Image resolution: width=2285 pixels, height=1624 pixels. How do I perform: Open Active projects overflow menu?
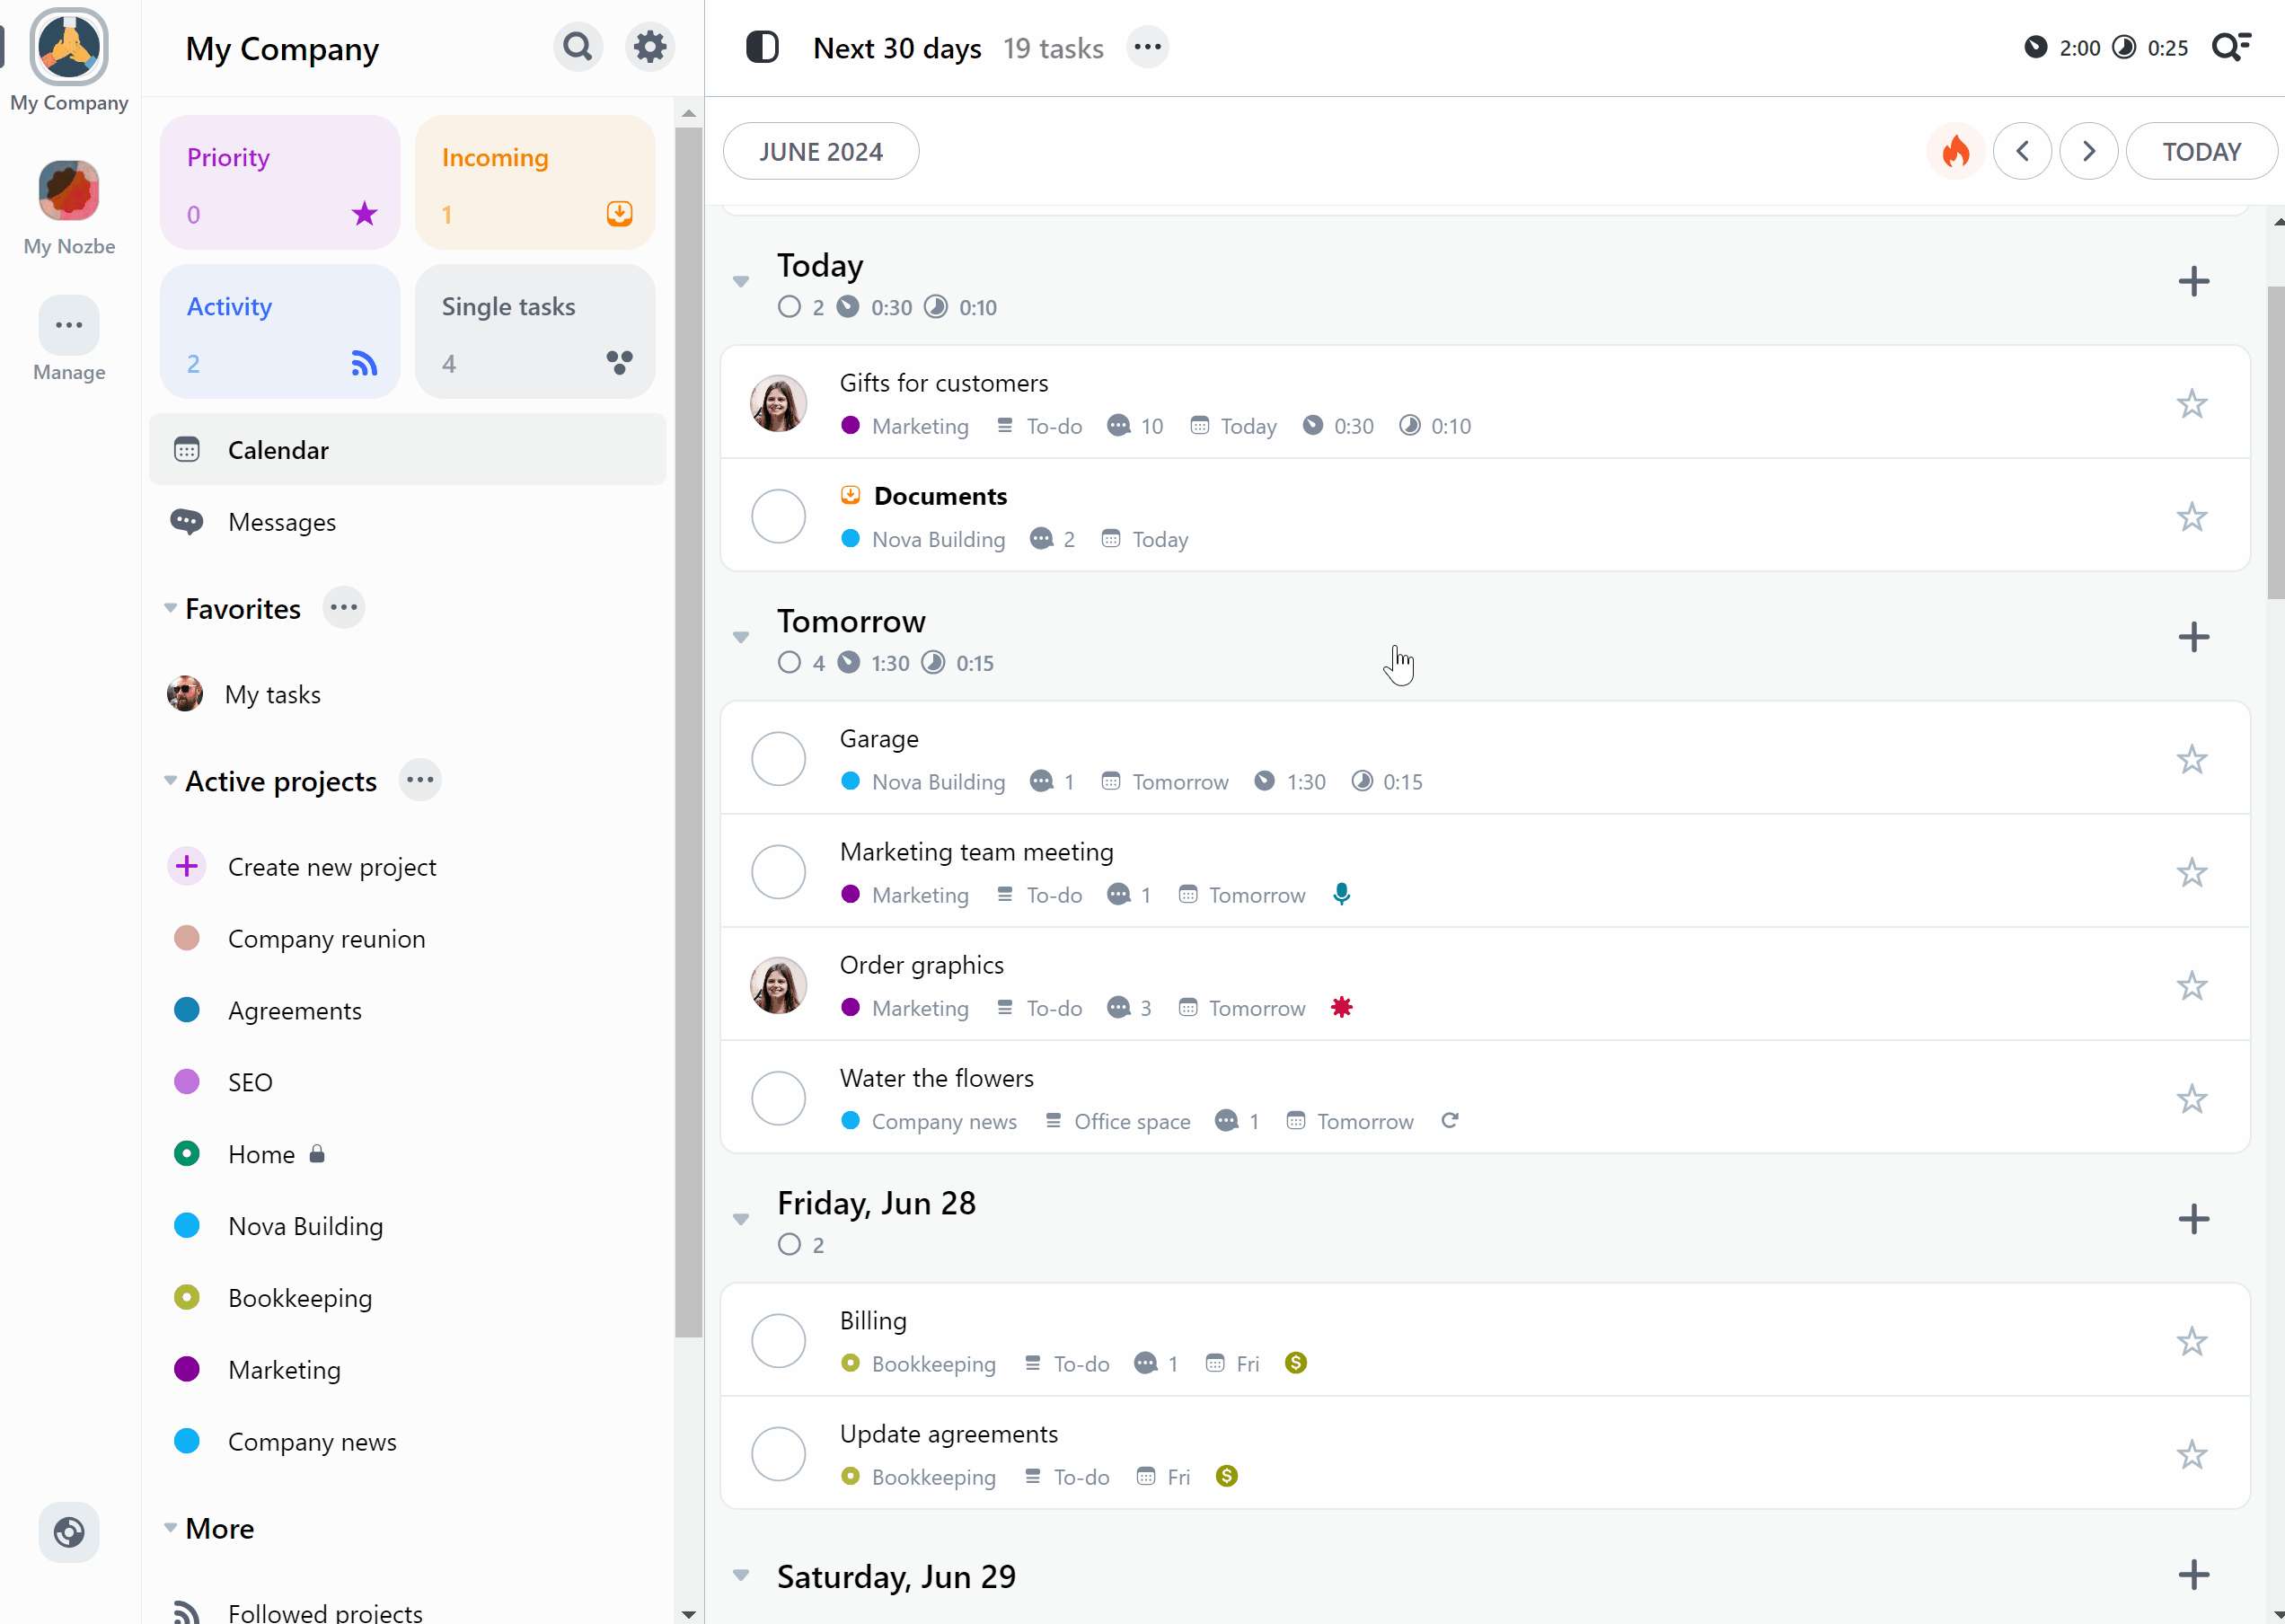click(420, 781)
